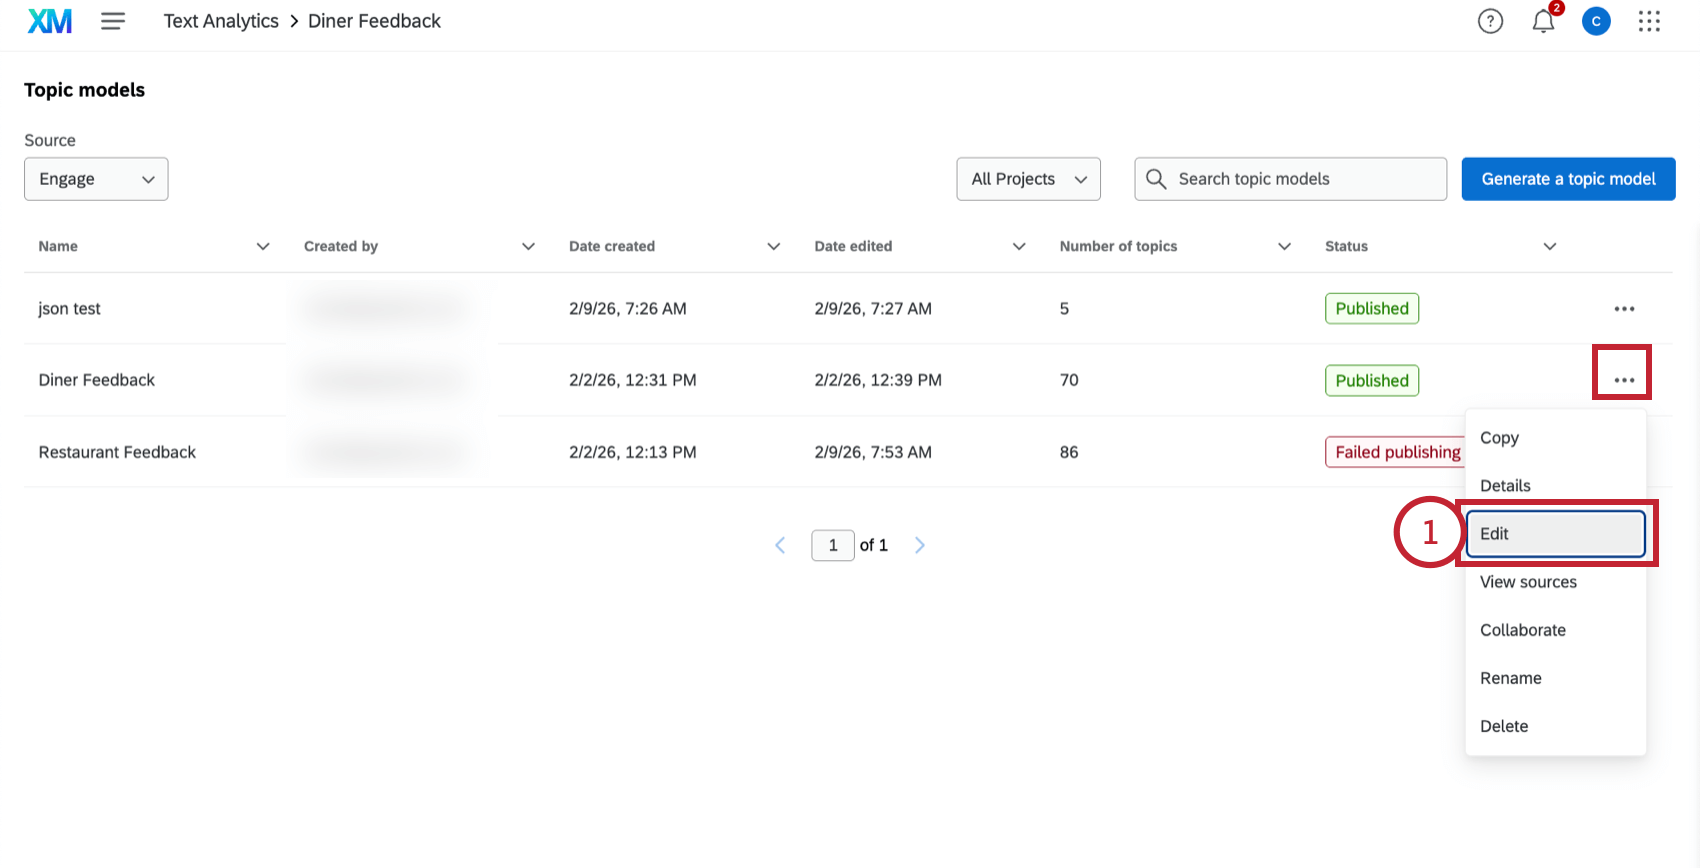Expand the Name column sort chevron

(263, 247)
